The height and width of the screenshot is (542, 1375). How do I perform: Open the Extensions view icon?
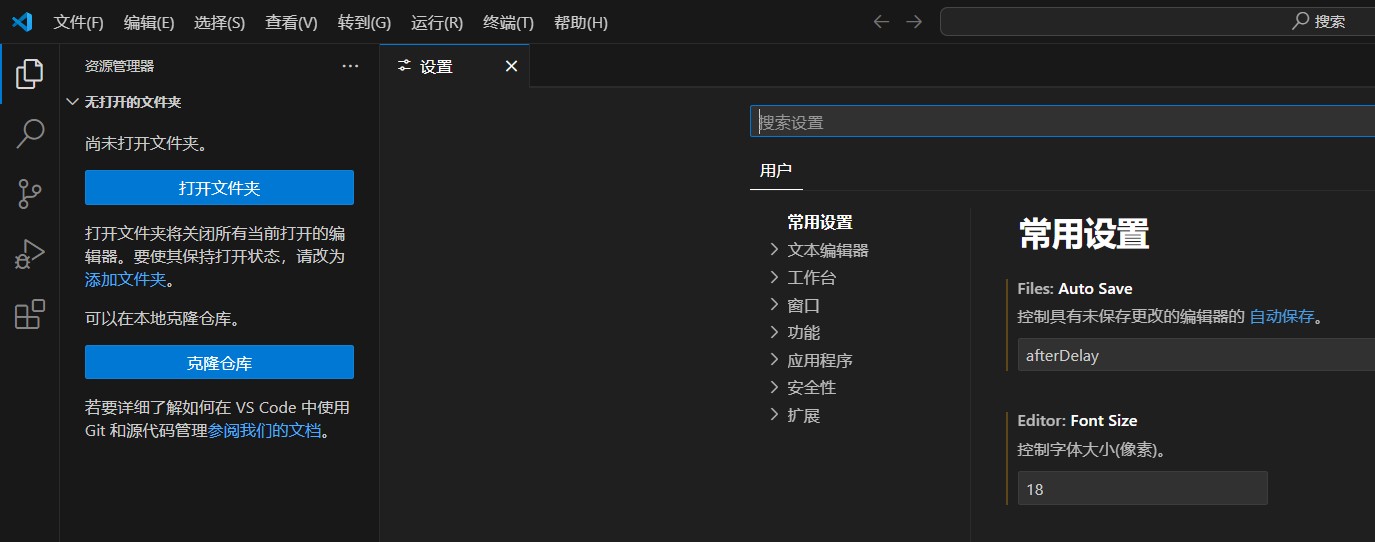click(x=30, y=314)
